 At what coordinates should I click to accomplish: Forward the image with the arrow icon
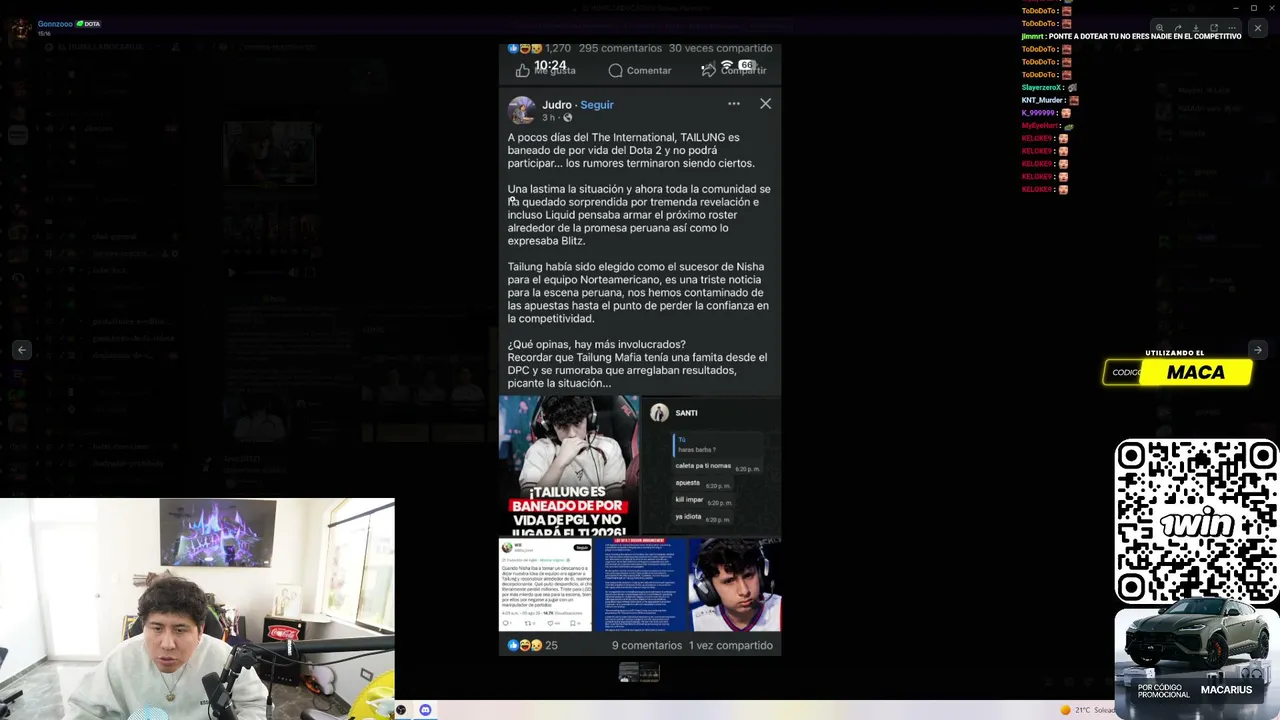1177,28
